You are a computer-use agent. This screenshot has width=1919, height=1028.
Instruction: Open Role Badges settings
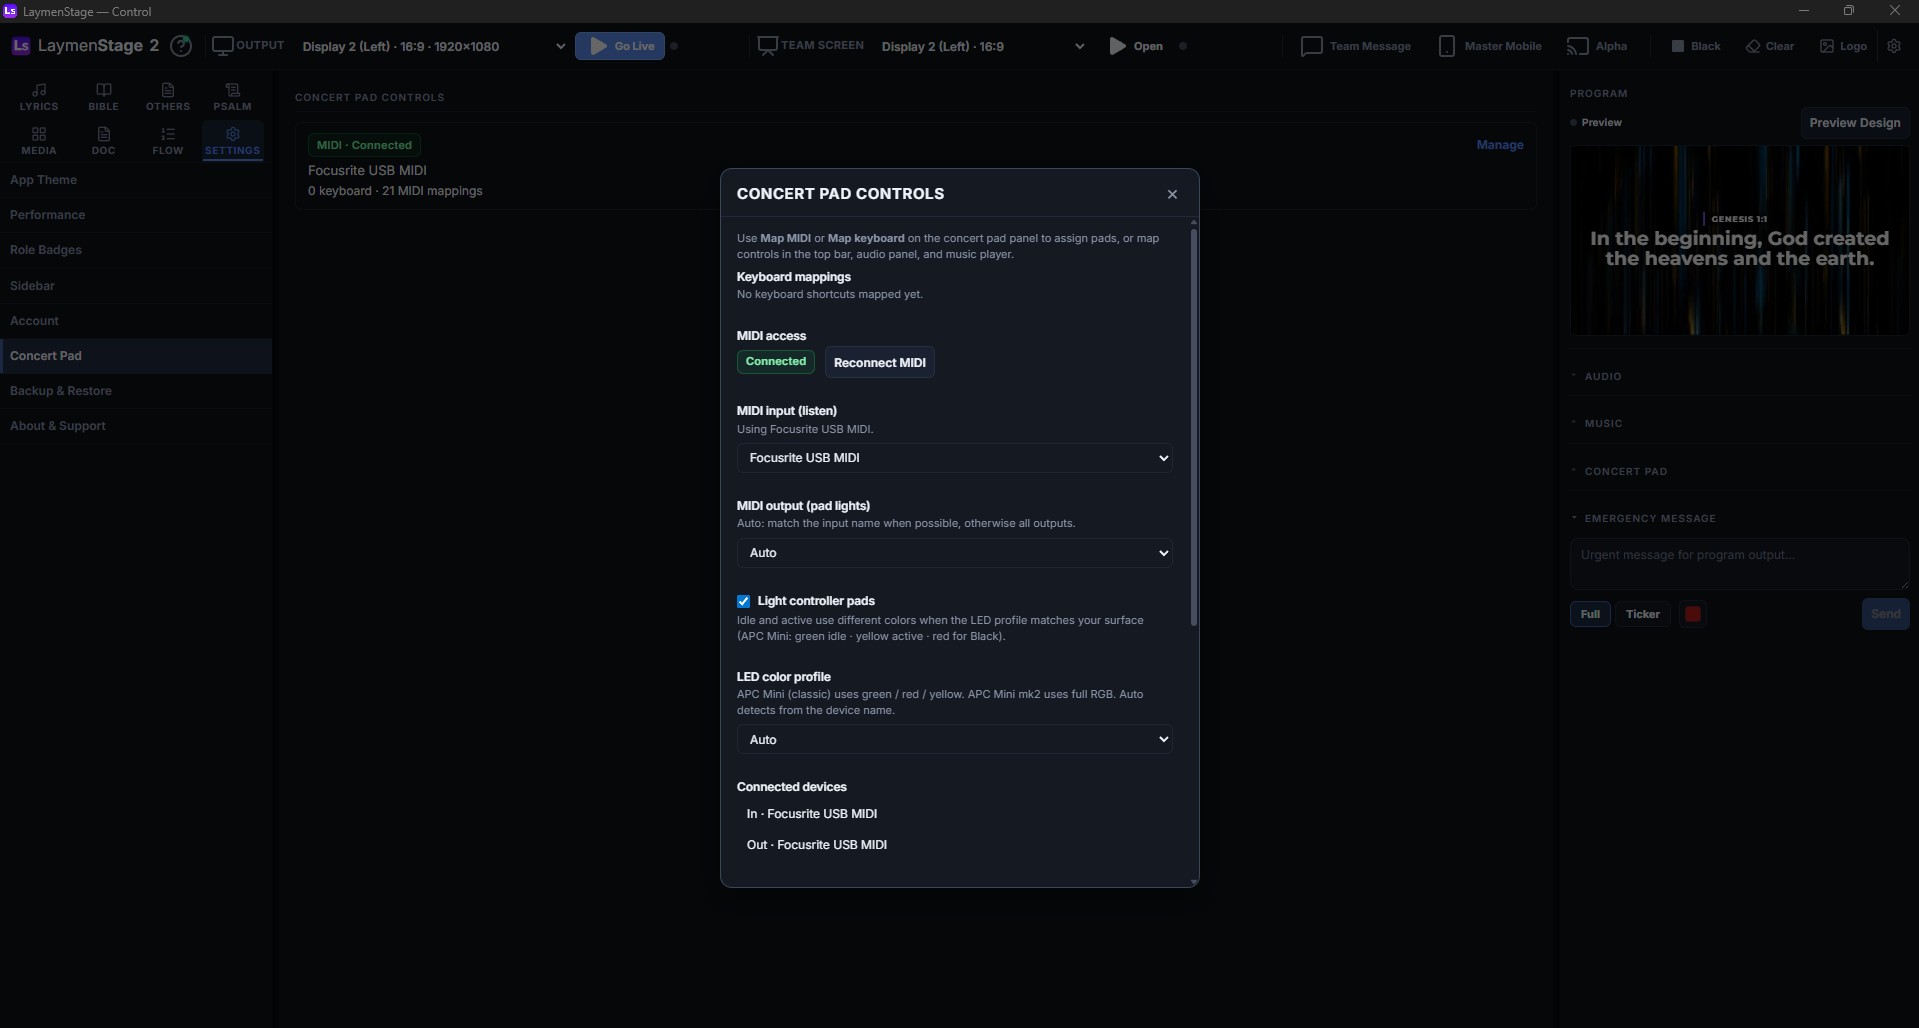136,250
